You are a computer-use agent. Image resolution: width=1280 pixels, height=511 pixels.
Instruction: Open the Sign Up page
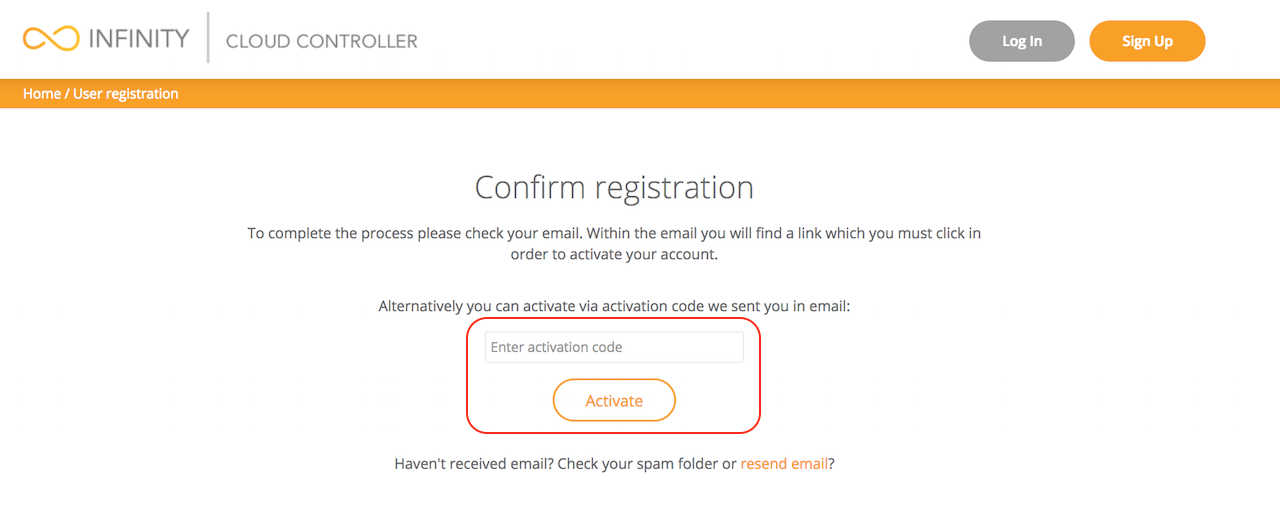(x=1147, y=41)
